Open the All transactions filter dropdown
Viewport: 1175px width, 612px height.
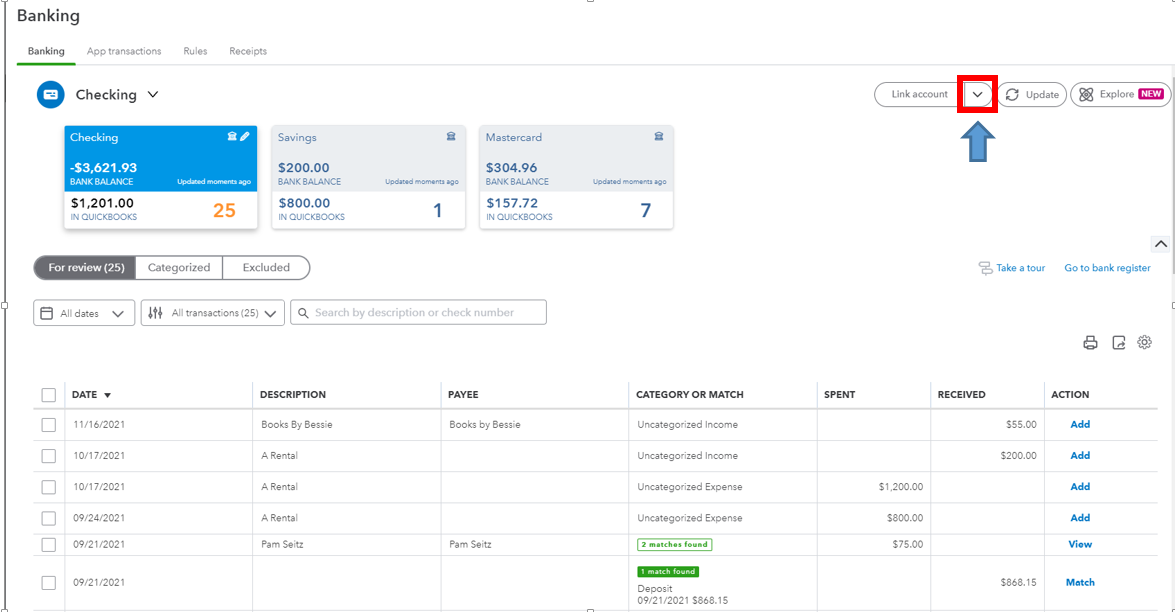[x=212, y=312]
